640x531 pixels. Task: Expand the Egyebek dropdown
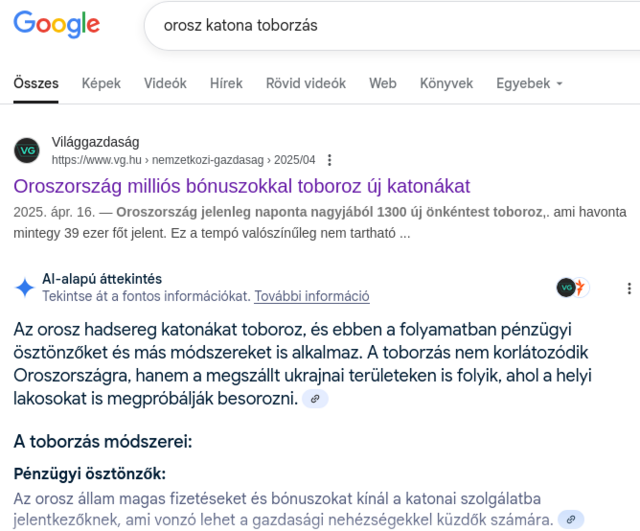tap(529, 83)
